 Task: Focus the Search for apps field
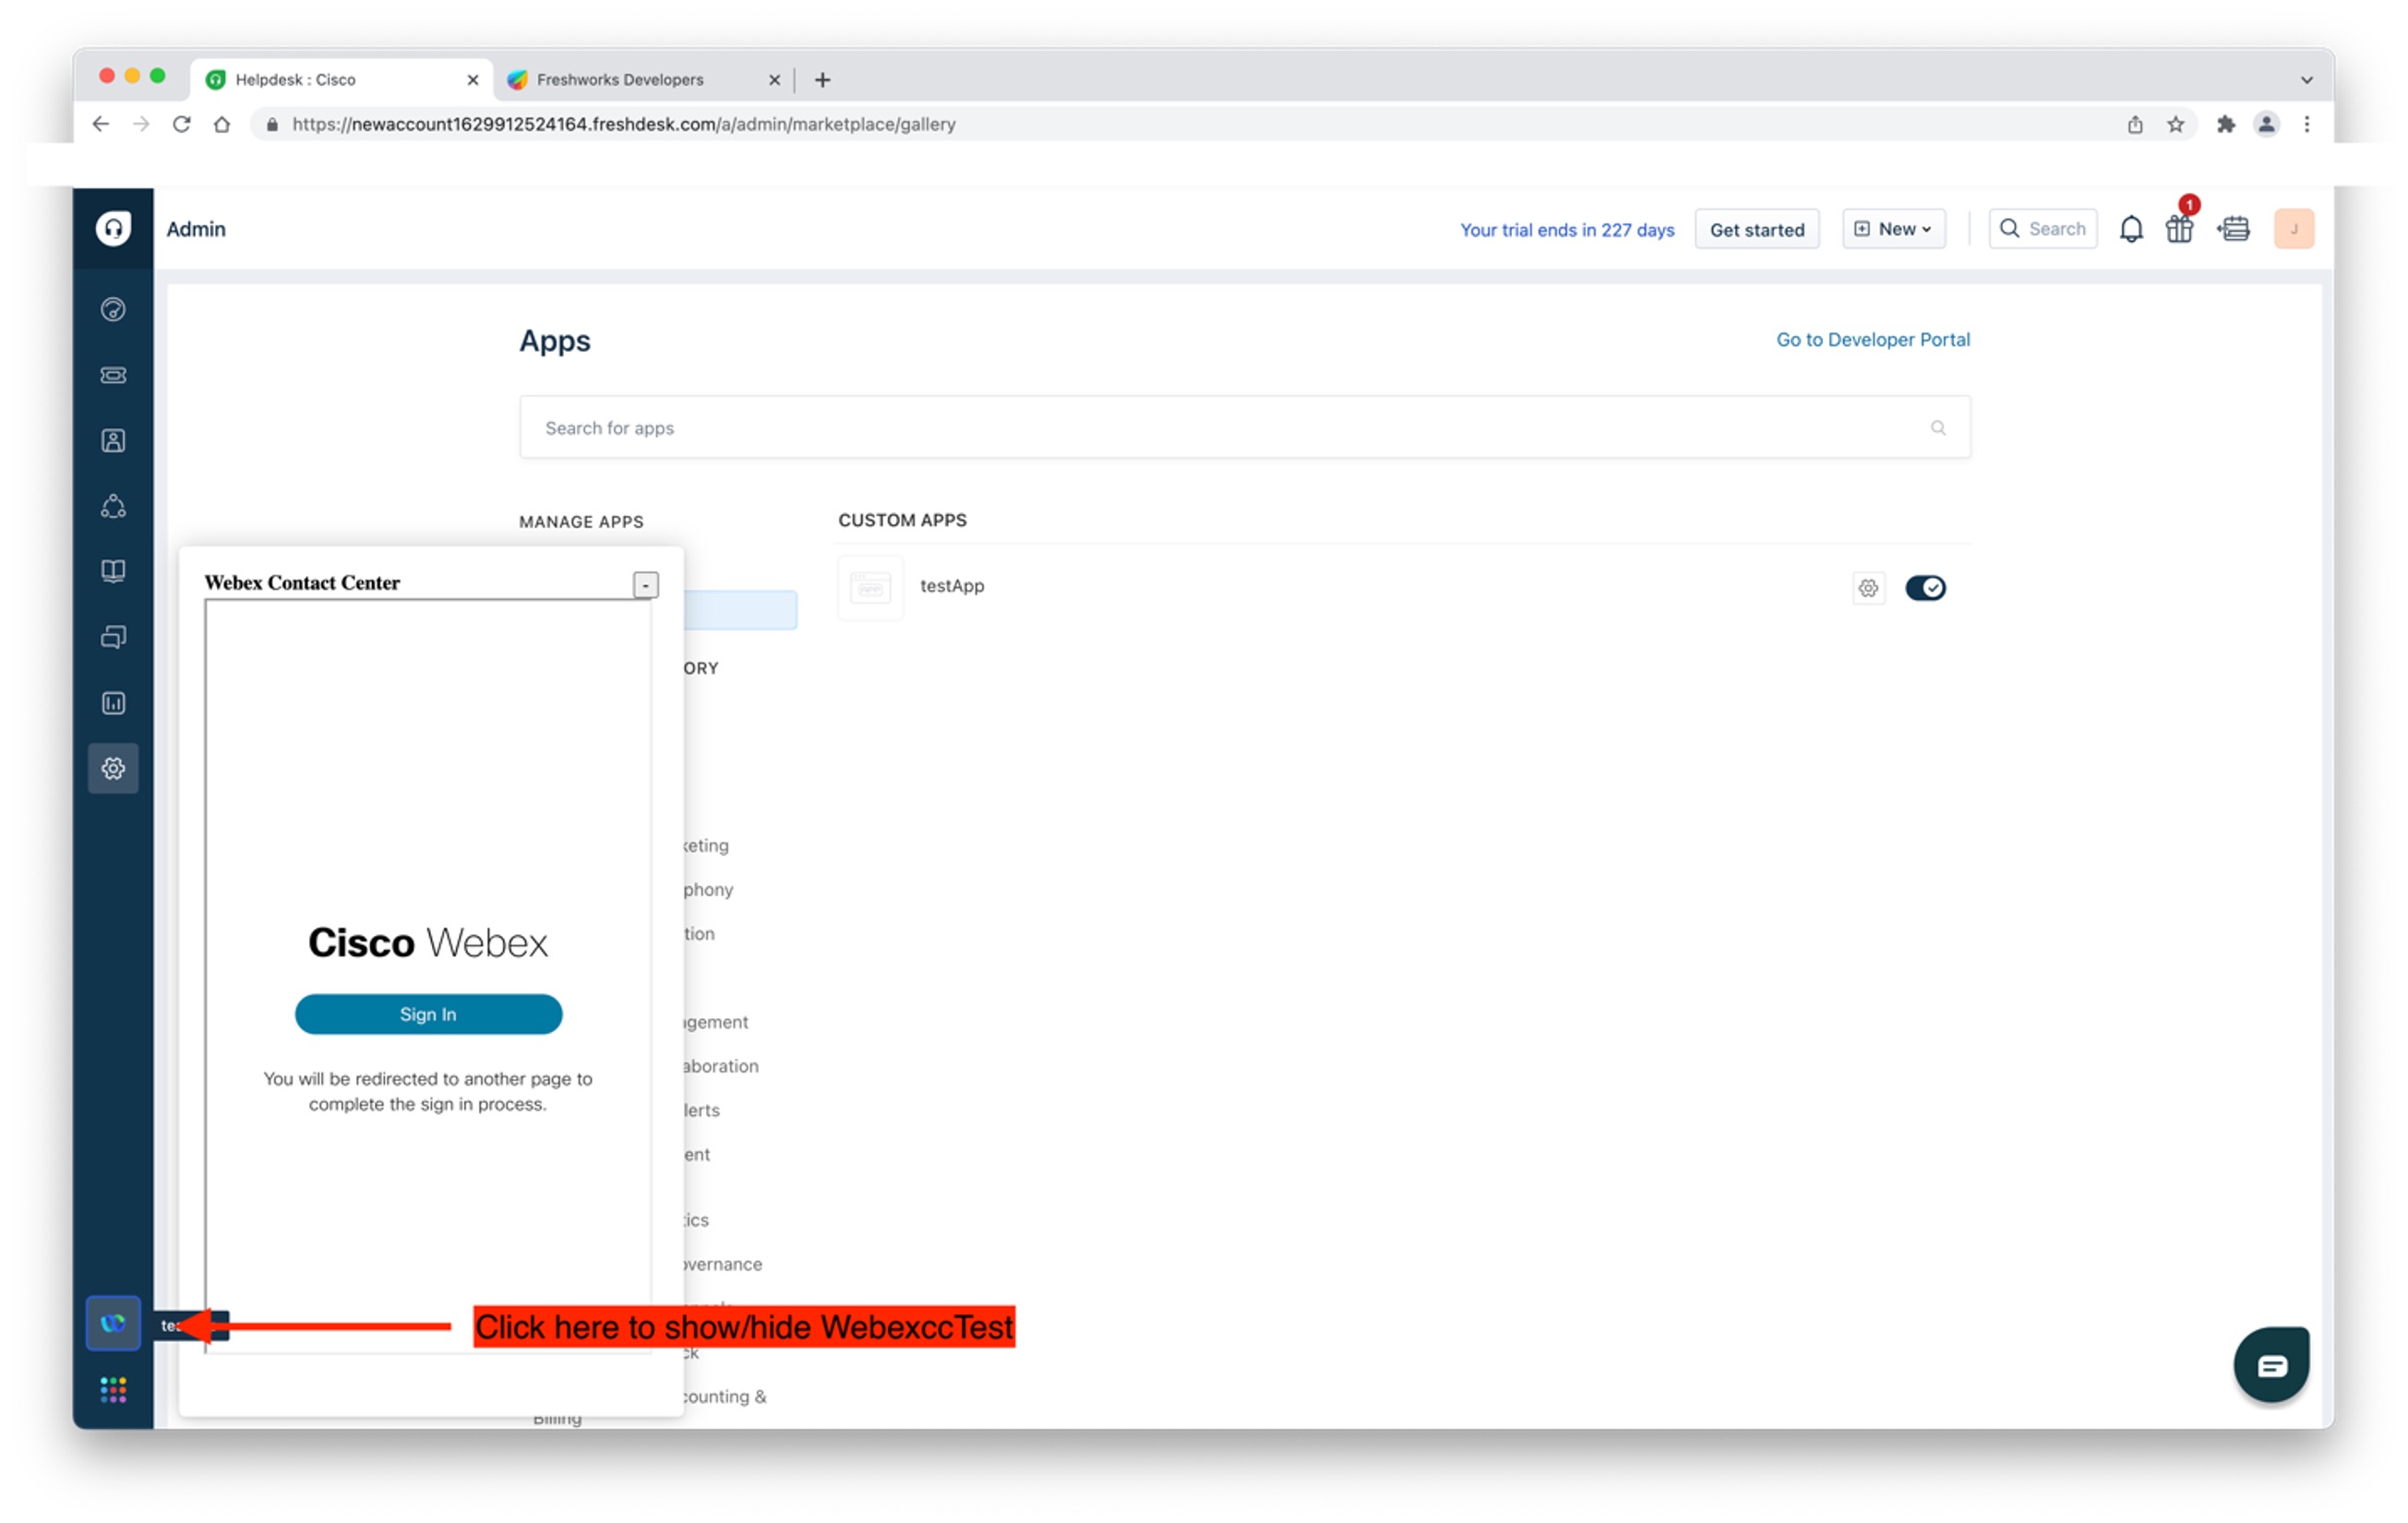click(1244, 428)
